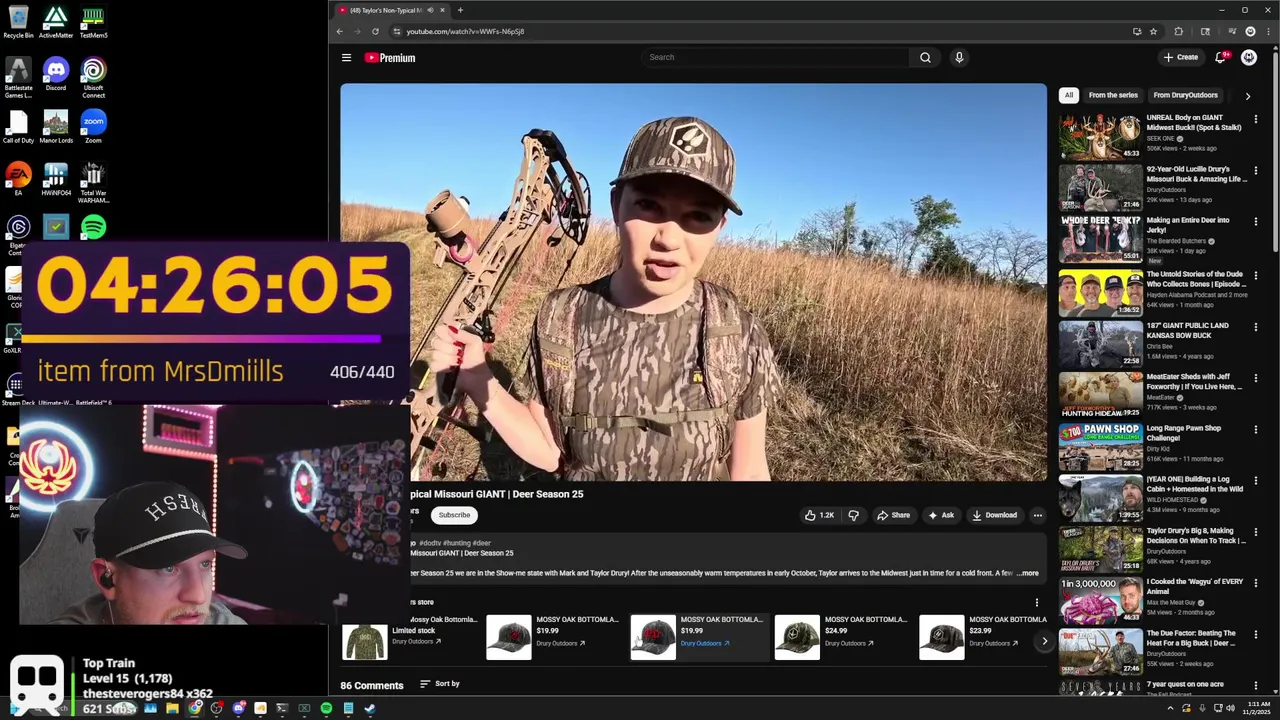Go back in Chrome browser
Viewport: 1280px width, 720px height.
339,31
